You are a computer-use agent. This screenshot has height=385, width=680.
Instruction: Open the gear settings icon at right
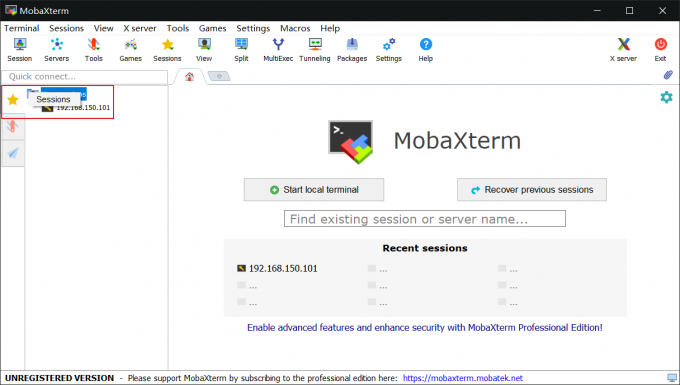click(666, 97)
